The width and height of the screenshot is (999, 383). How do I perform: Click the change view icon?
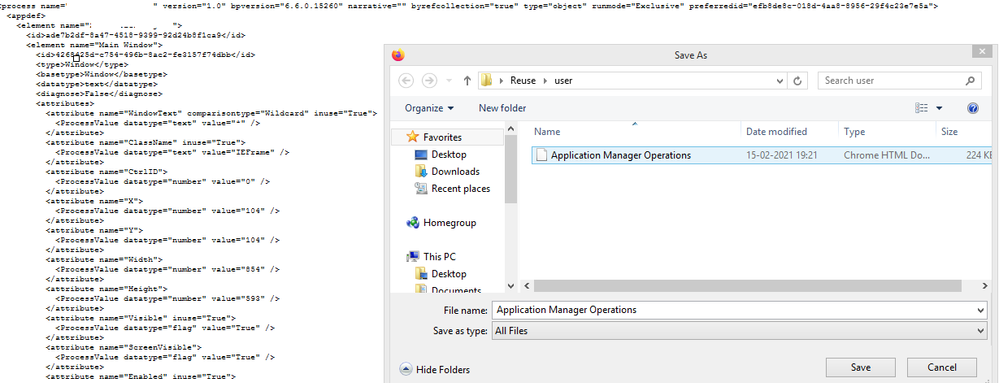coord(921,108)
